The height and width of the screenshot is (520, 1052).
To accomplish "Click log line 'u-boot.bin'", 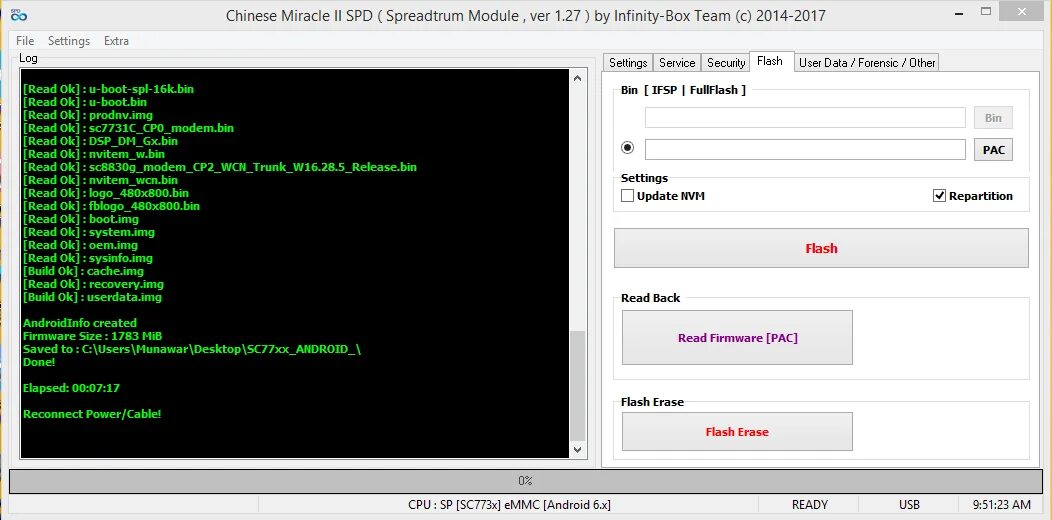I will click(85, 102).
